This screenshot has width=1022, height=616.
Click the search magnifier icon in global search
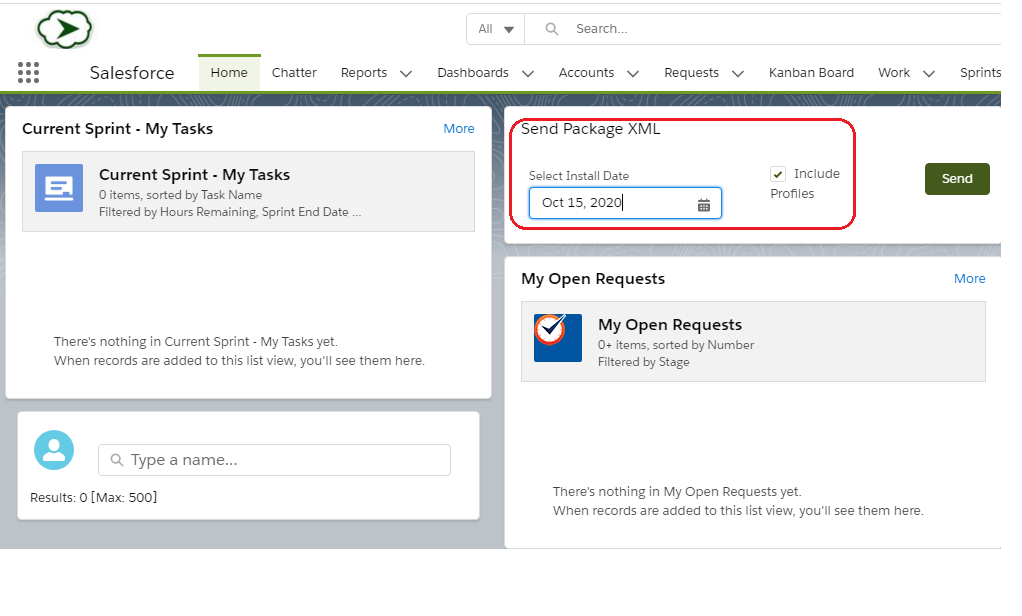pos(551,29)
